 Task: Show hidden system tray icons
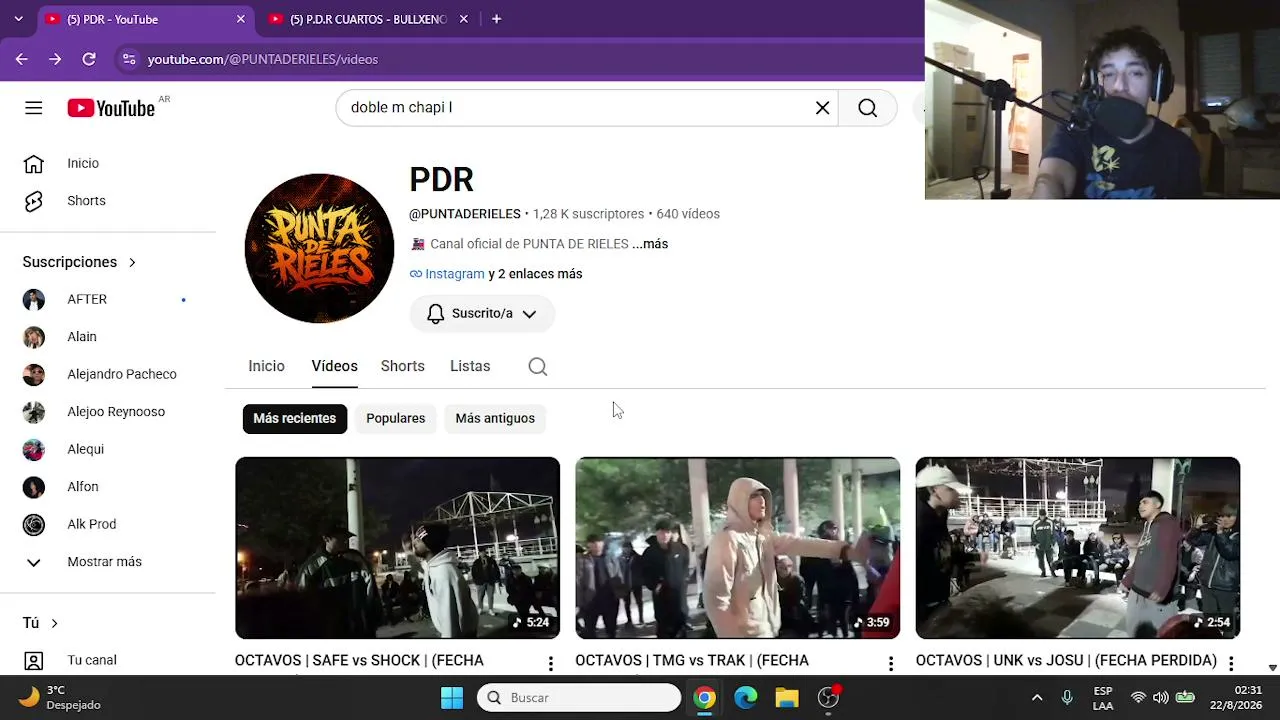click(x=1037, y=698)
